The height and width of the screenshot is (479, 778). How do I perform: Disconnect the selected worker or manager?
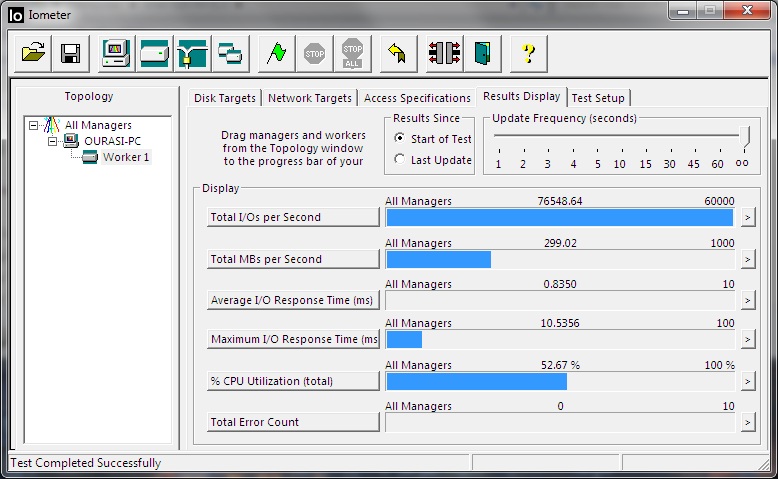445,53
